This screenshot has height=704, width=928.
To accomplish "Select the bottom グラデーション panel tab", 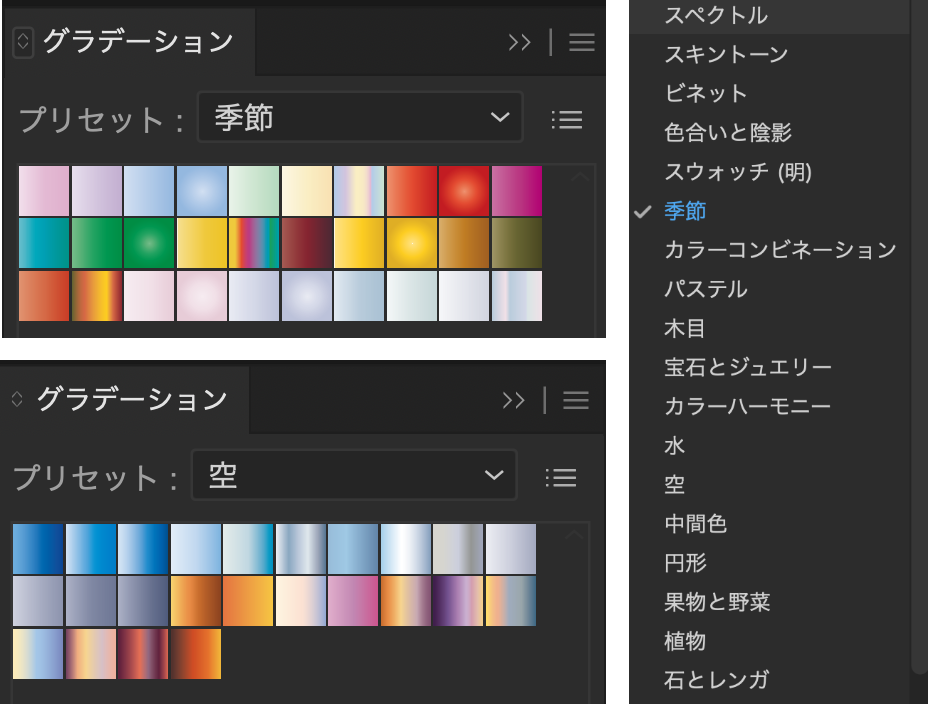I will tap(132, 400).
